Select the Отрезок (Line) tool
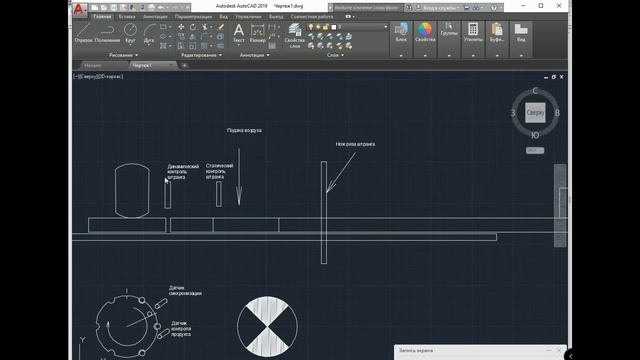The height and width of the screenshot is (360, 640). point(83,33)
